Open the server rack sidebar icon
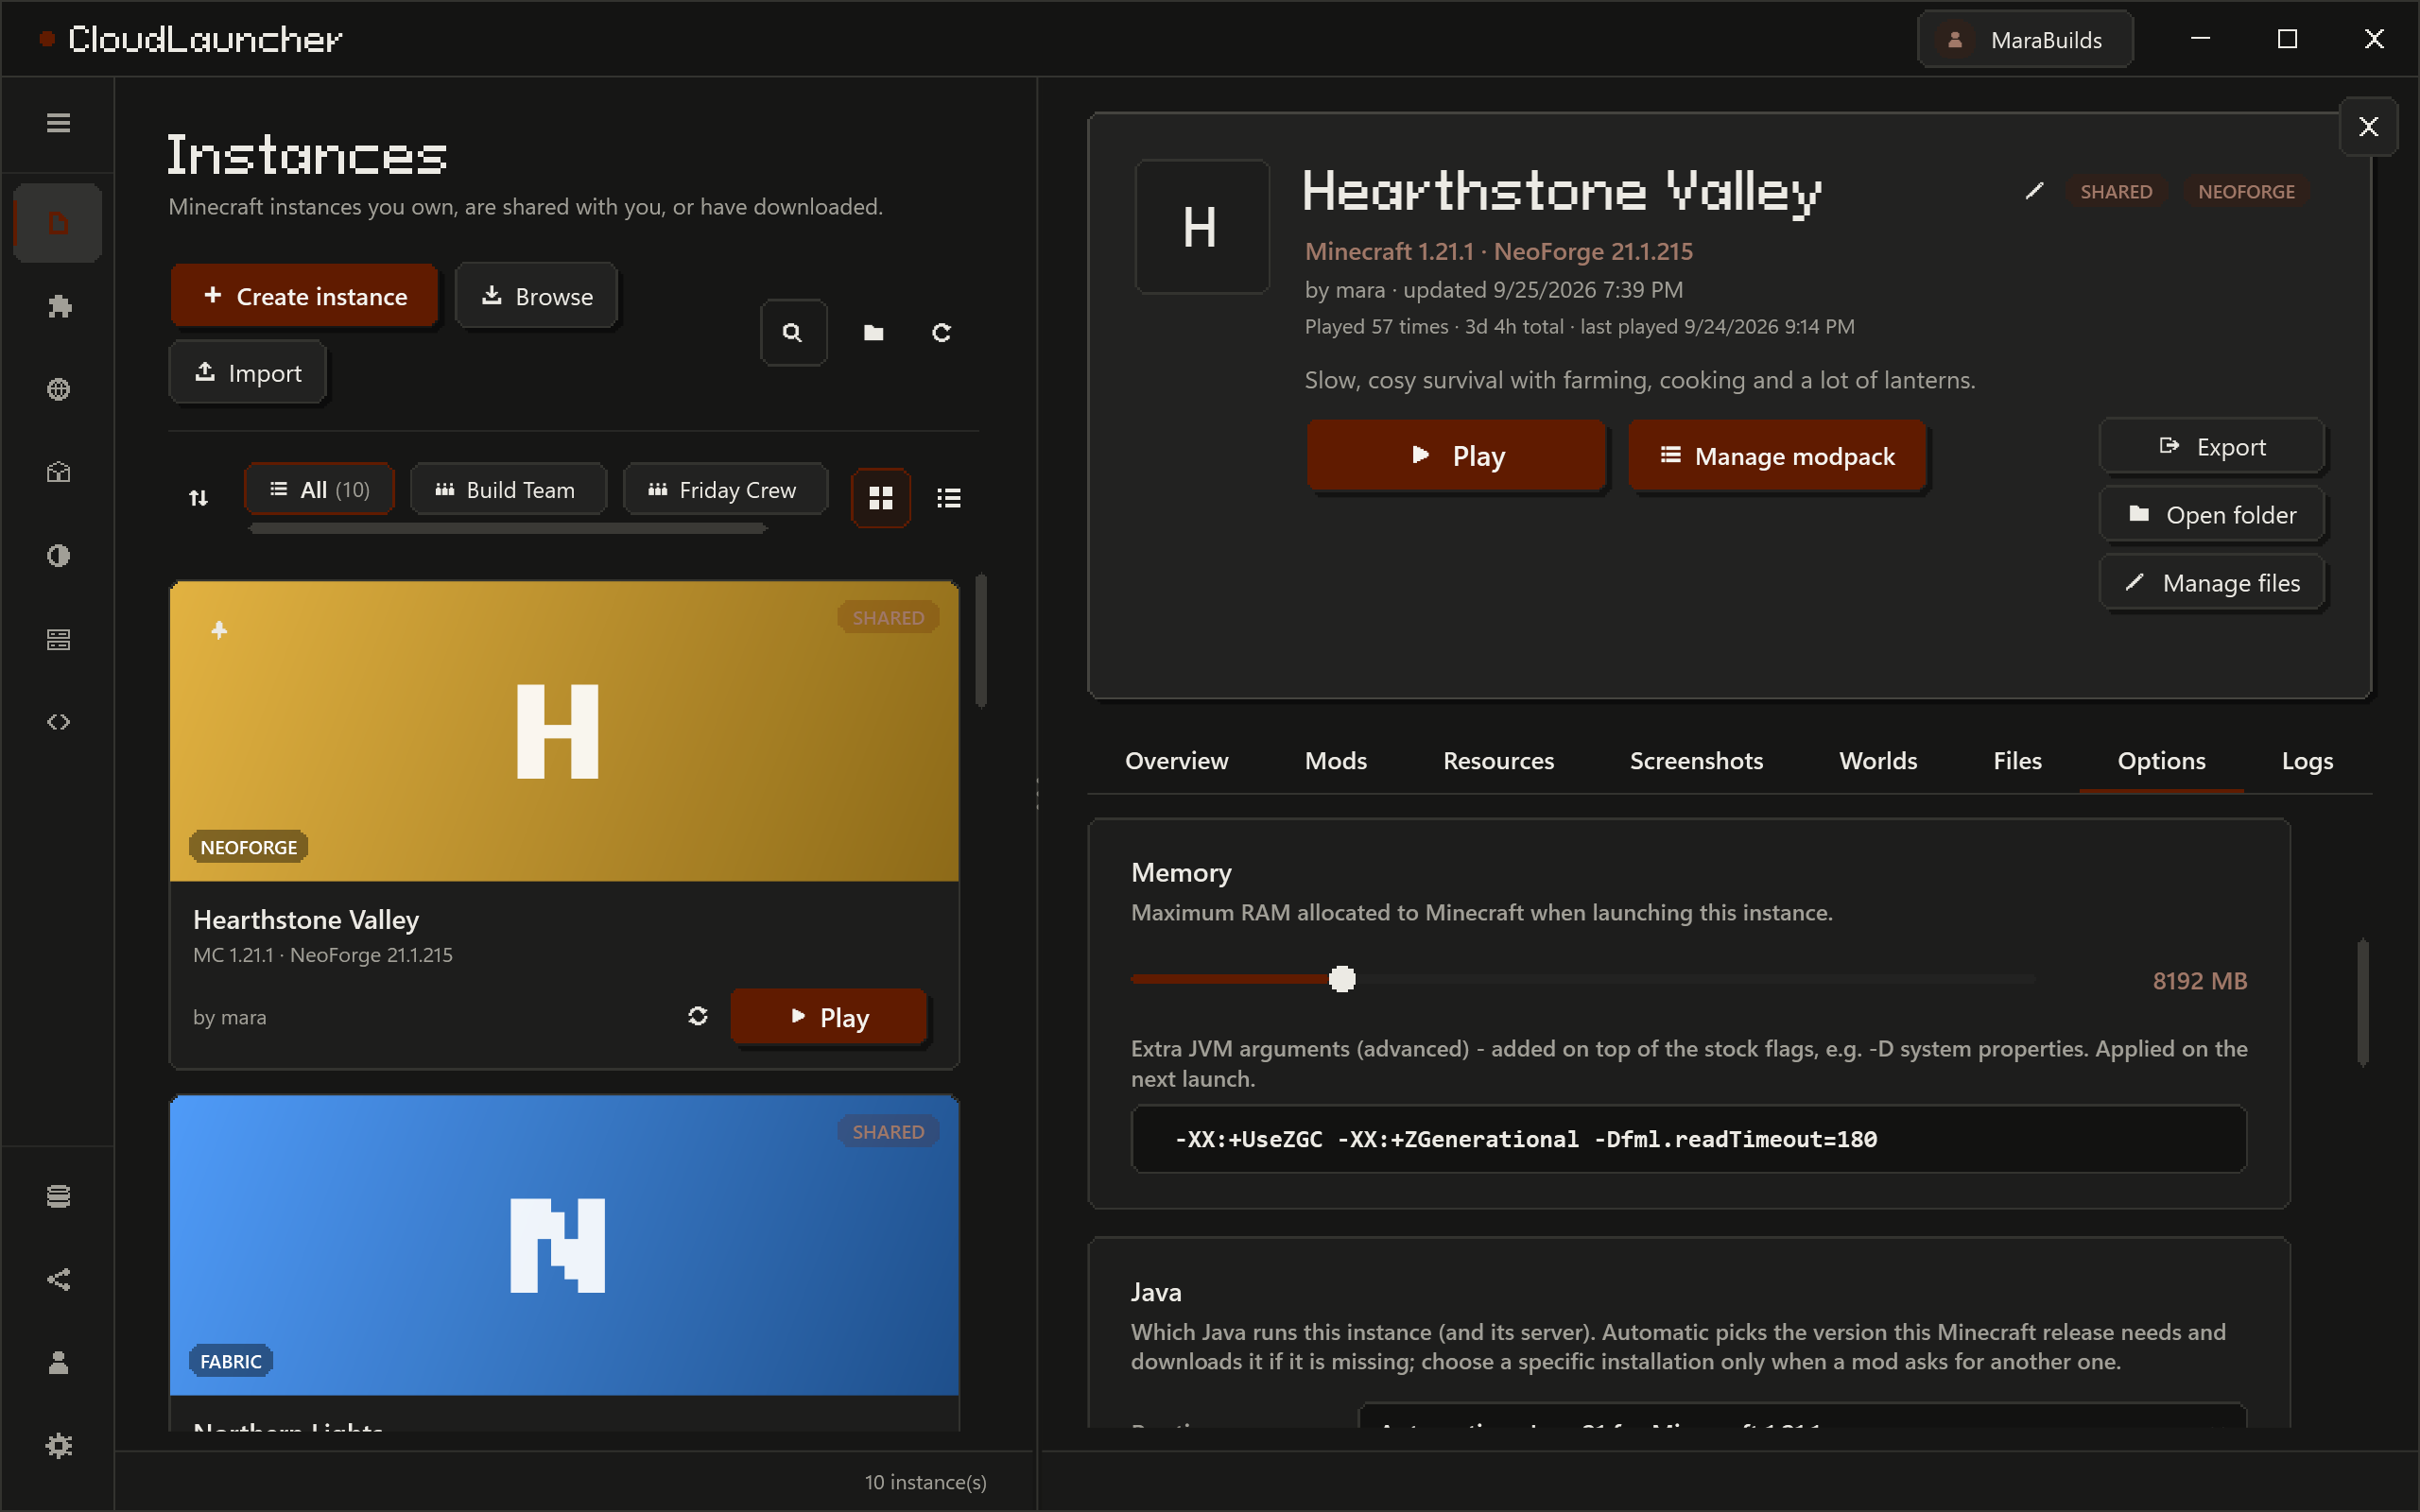 point(58,639)
